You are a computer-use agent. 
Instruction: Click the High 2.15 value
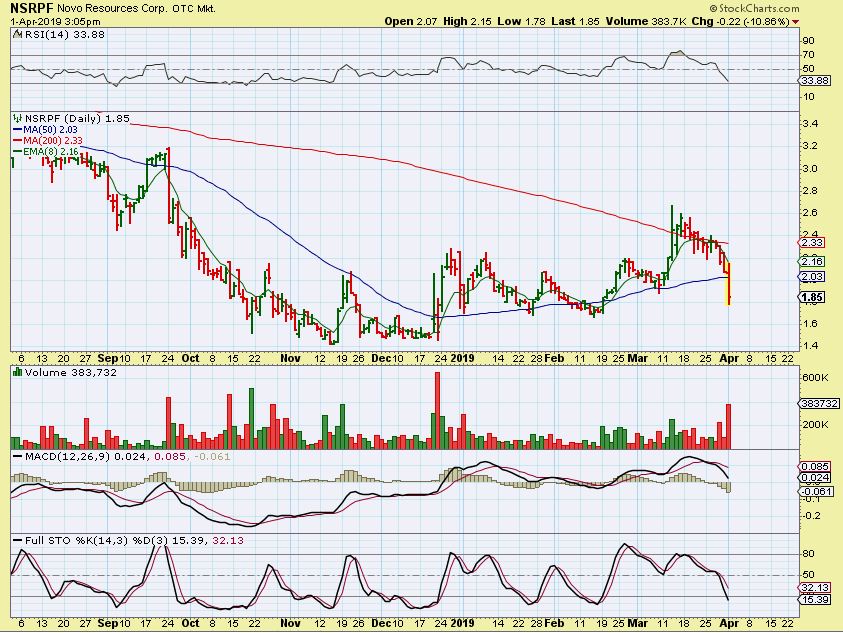(x=468, y=22)
